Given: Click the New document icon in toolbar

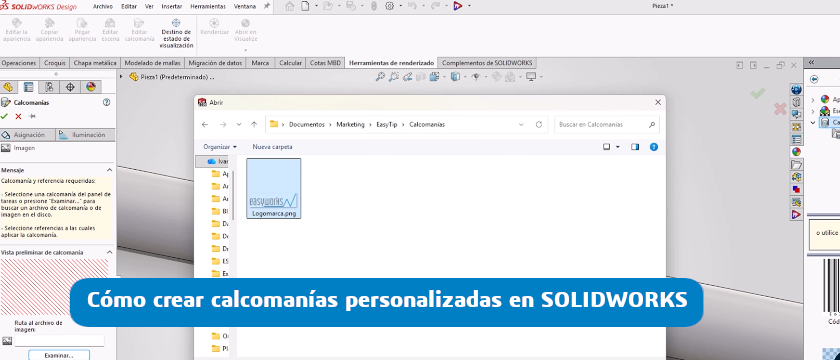Looking at the screenshot, I should [305, 6].
